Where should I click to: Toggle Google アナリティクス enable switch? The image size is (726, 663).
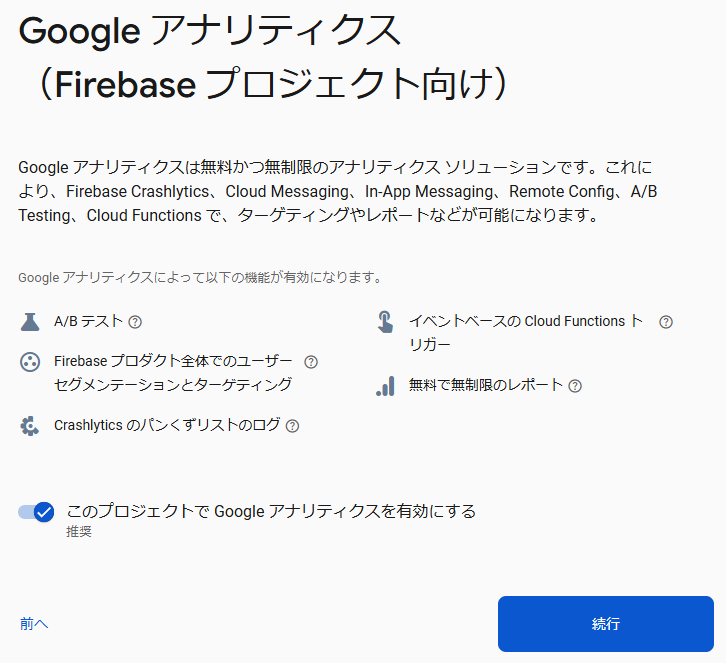click(x=36, y=512)
